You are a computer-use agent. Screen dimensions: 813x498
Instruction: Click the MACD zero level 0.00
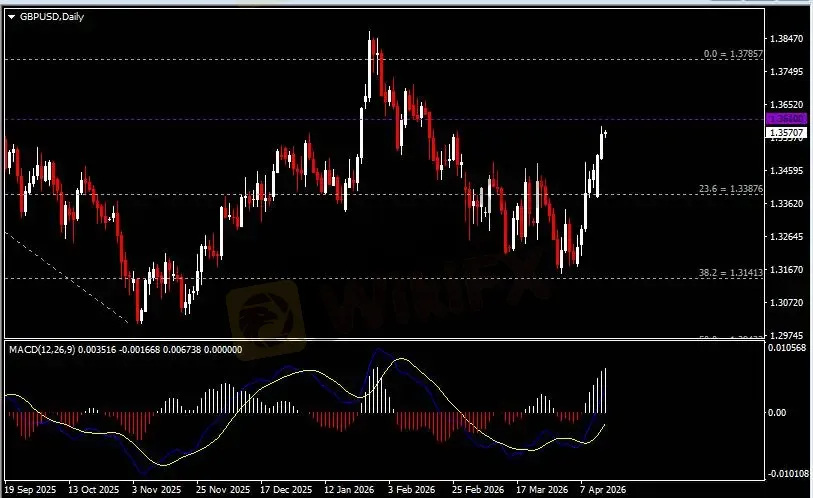click(777, 412)
